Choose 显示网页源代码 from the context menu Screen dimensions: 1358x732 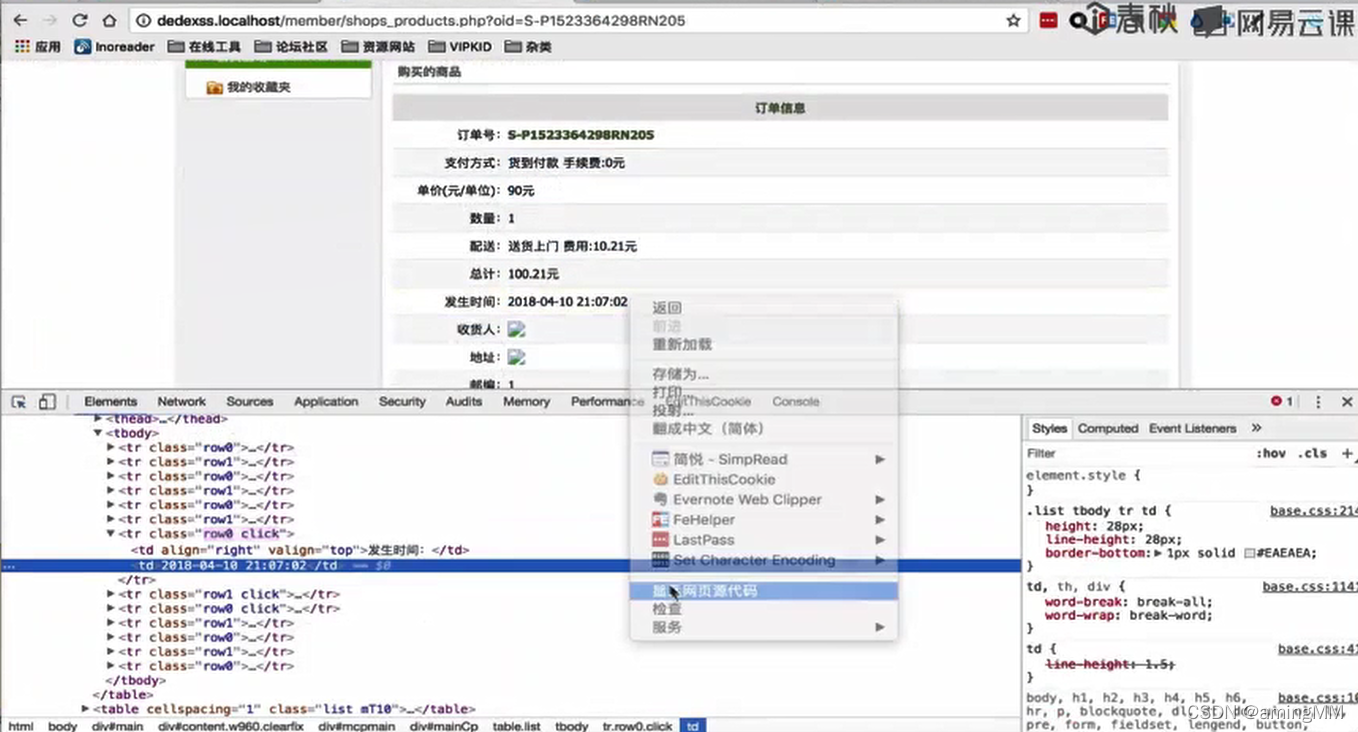point(763,591)
